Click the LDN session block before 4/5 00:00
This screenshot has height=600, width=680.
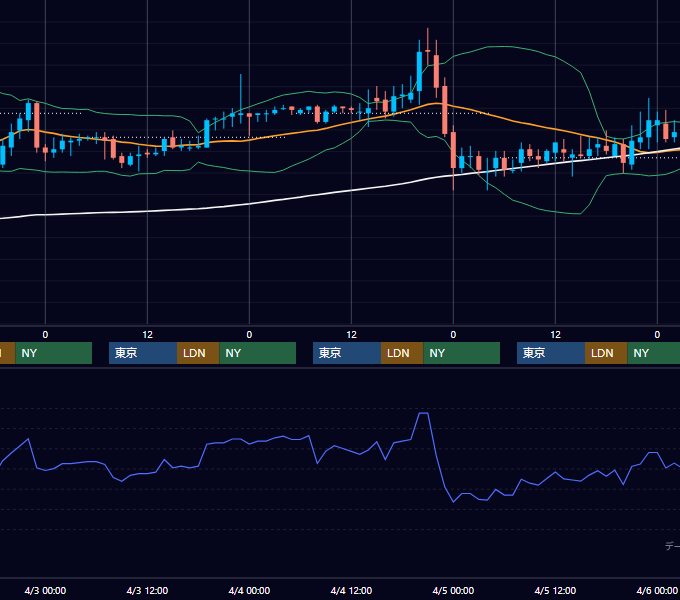tap(402, 353)
